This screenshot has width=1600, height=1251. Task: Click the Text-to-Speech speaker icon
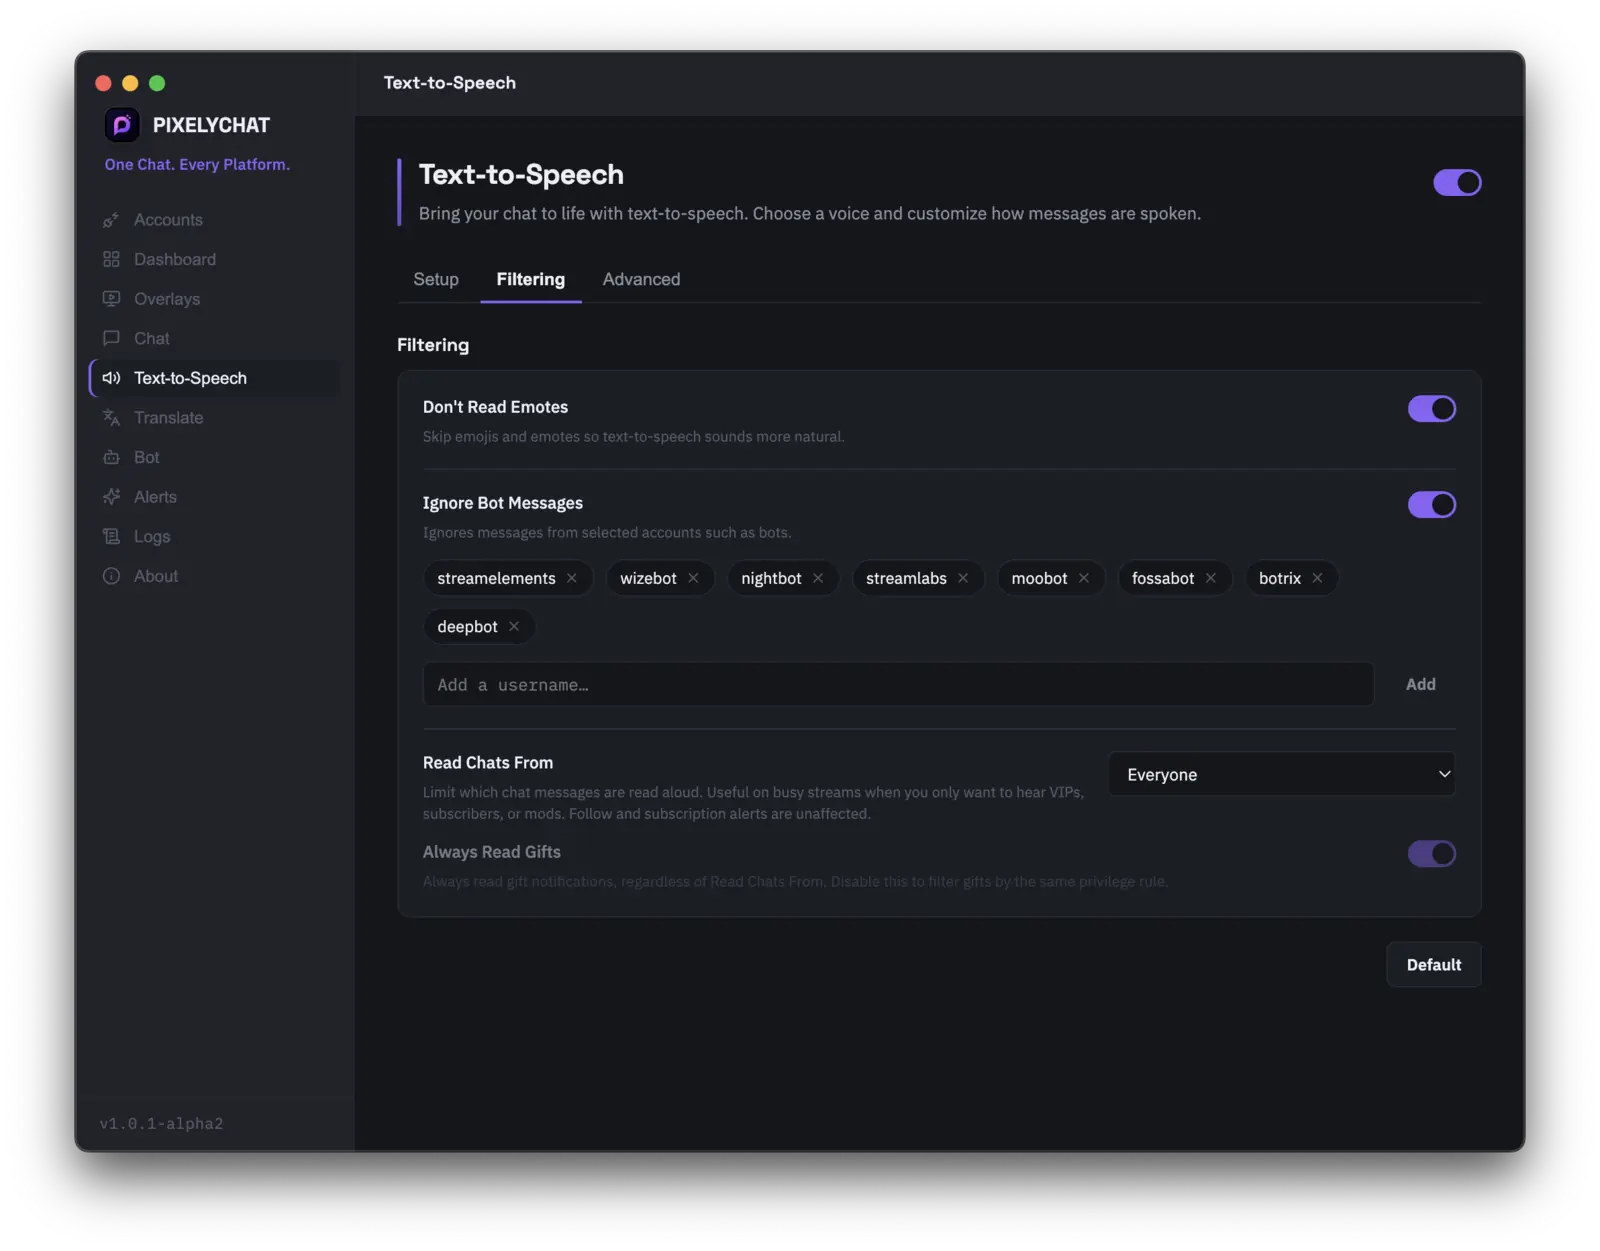point(111,378)
